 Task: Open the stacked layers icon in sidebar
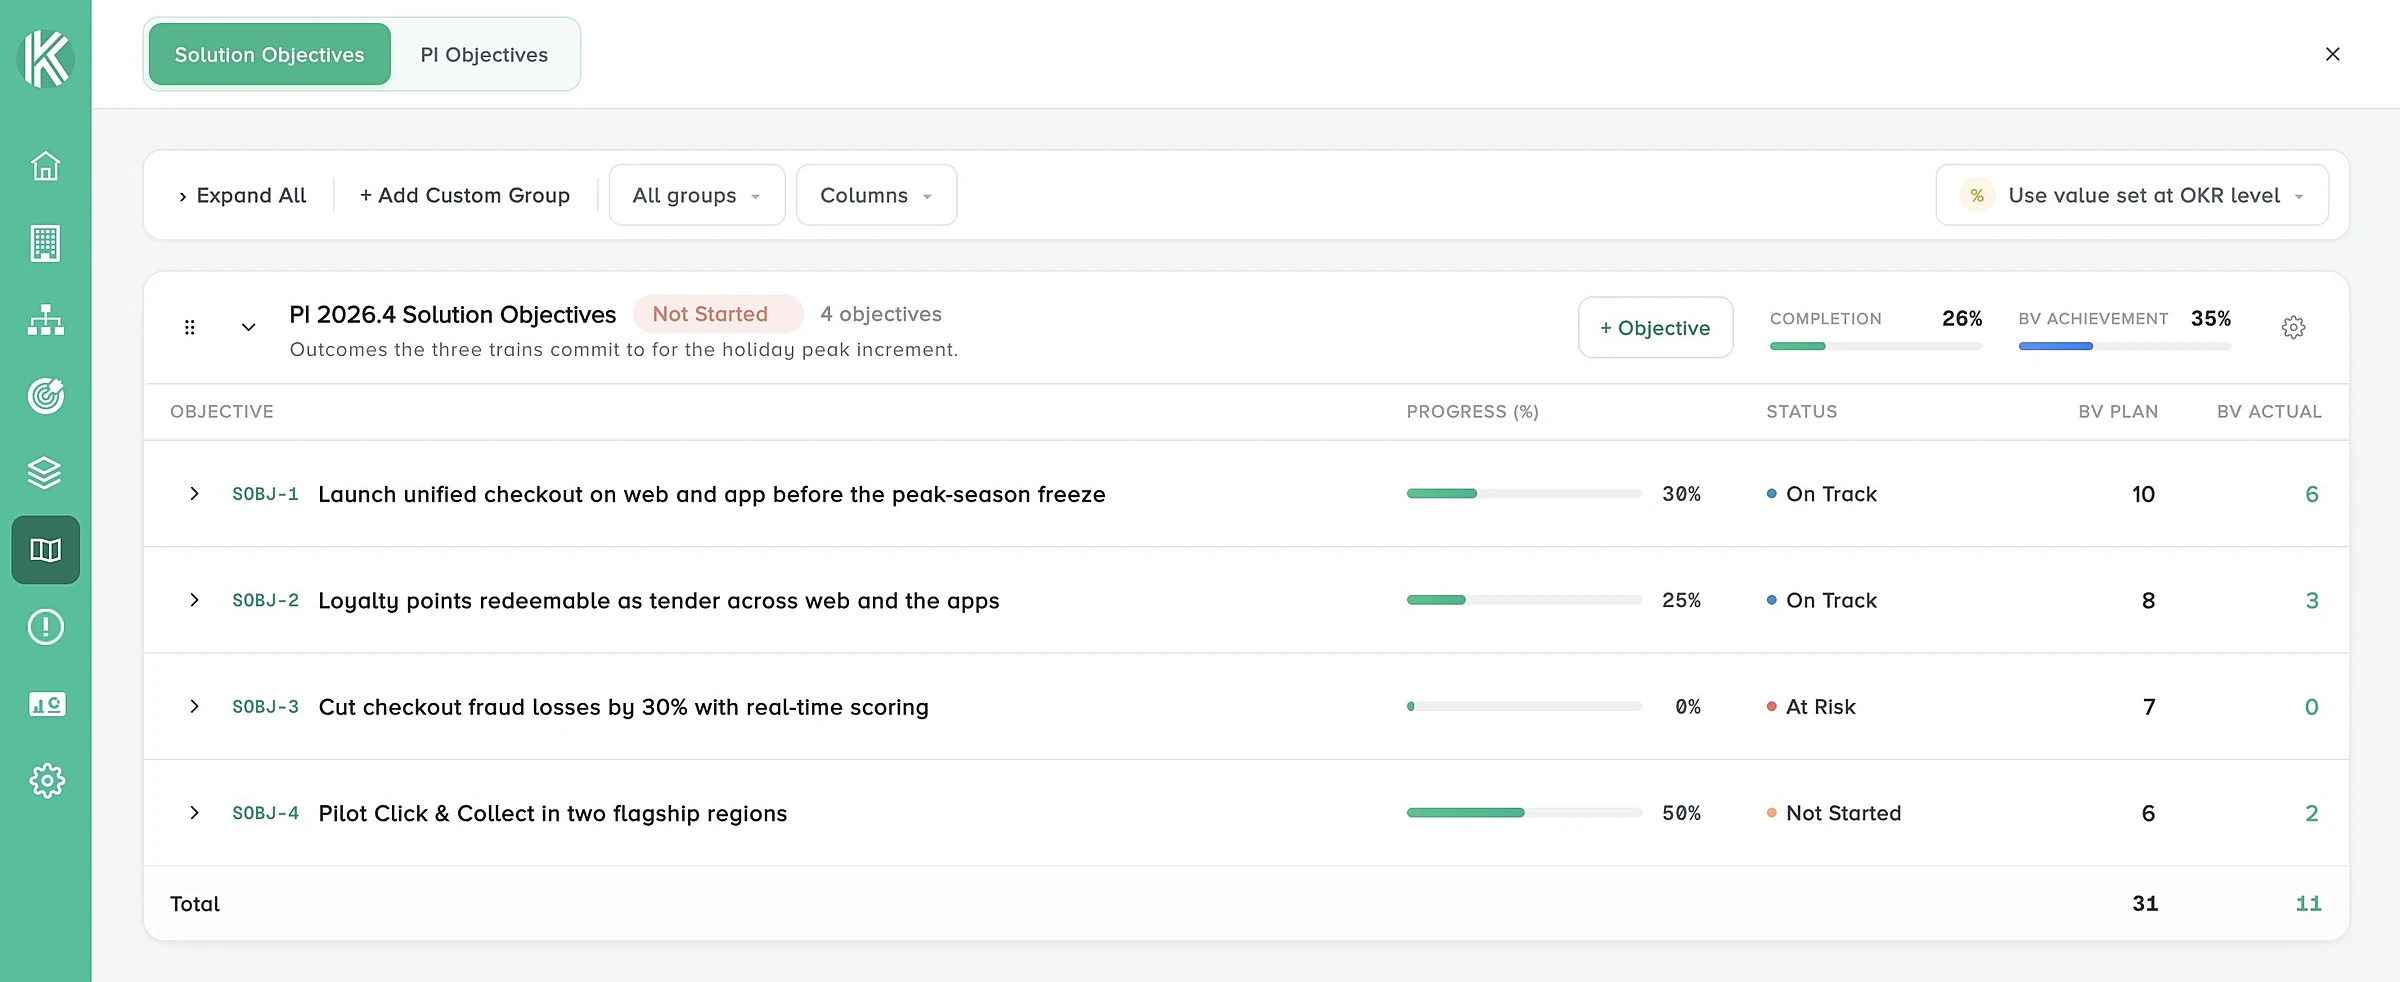45,473
